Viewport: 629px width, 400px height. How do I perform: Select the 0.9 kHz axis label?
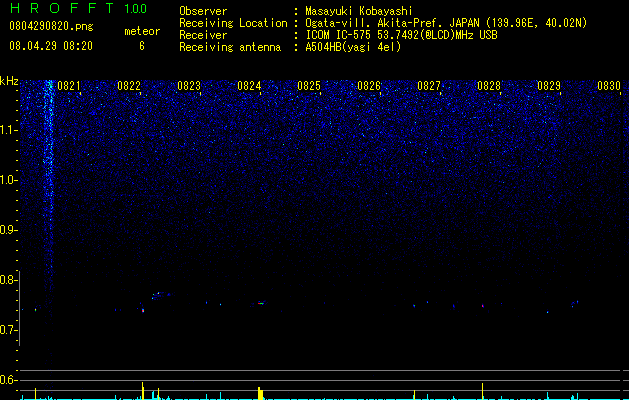coord(8,230)
